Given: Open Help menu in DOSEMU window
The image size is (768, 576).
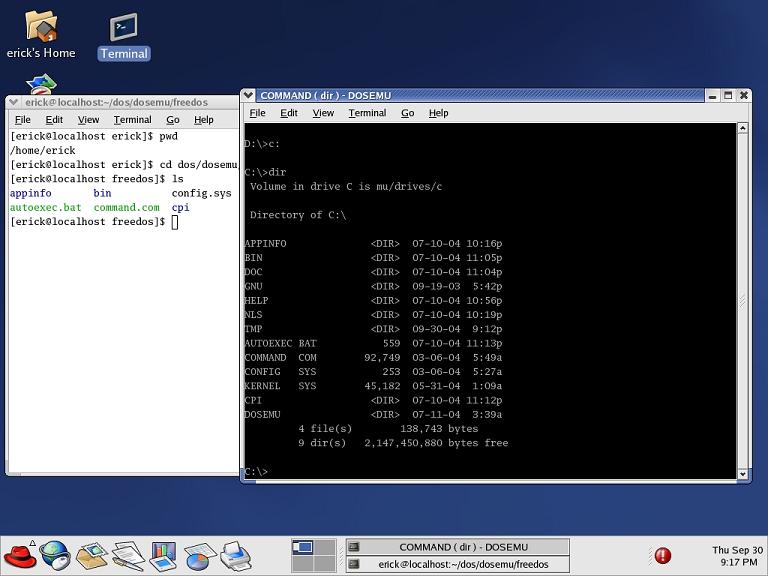Looking at the screenshot, I should pyautogui.click(x=438, y=113).
